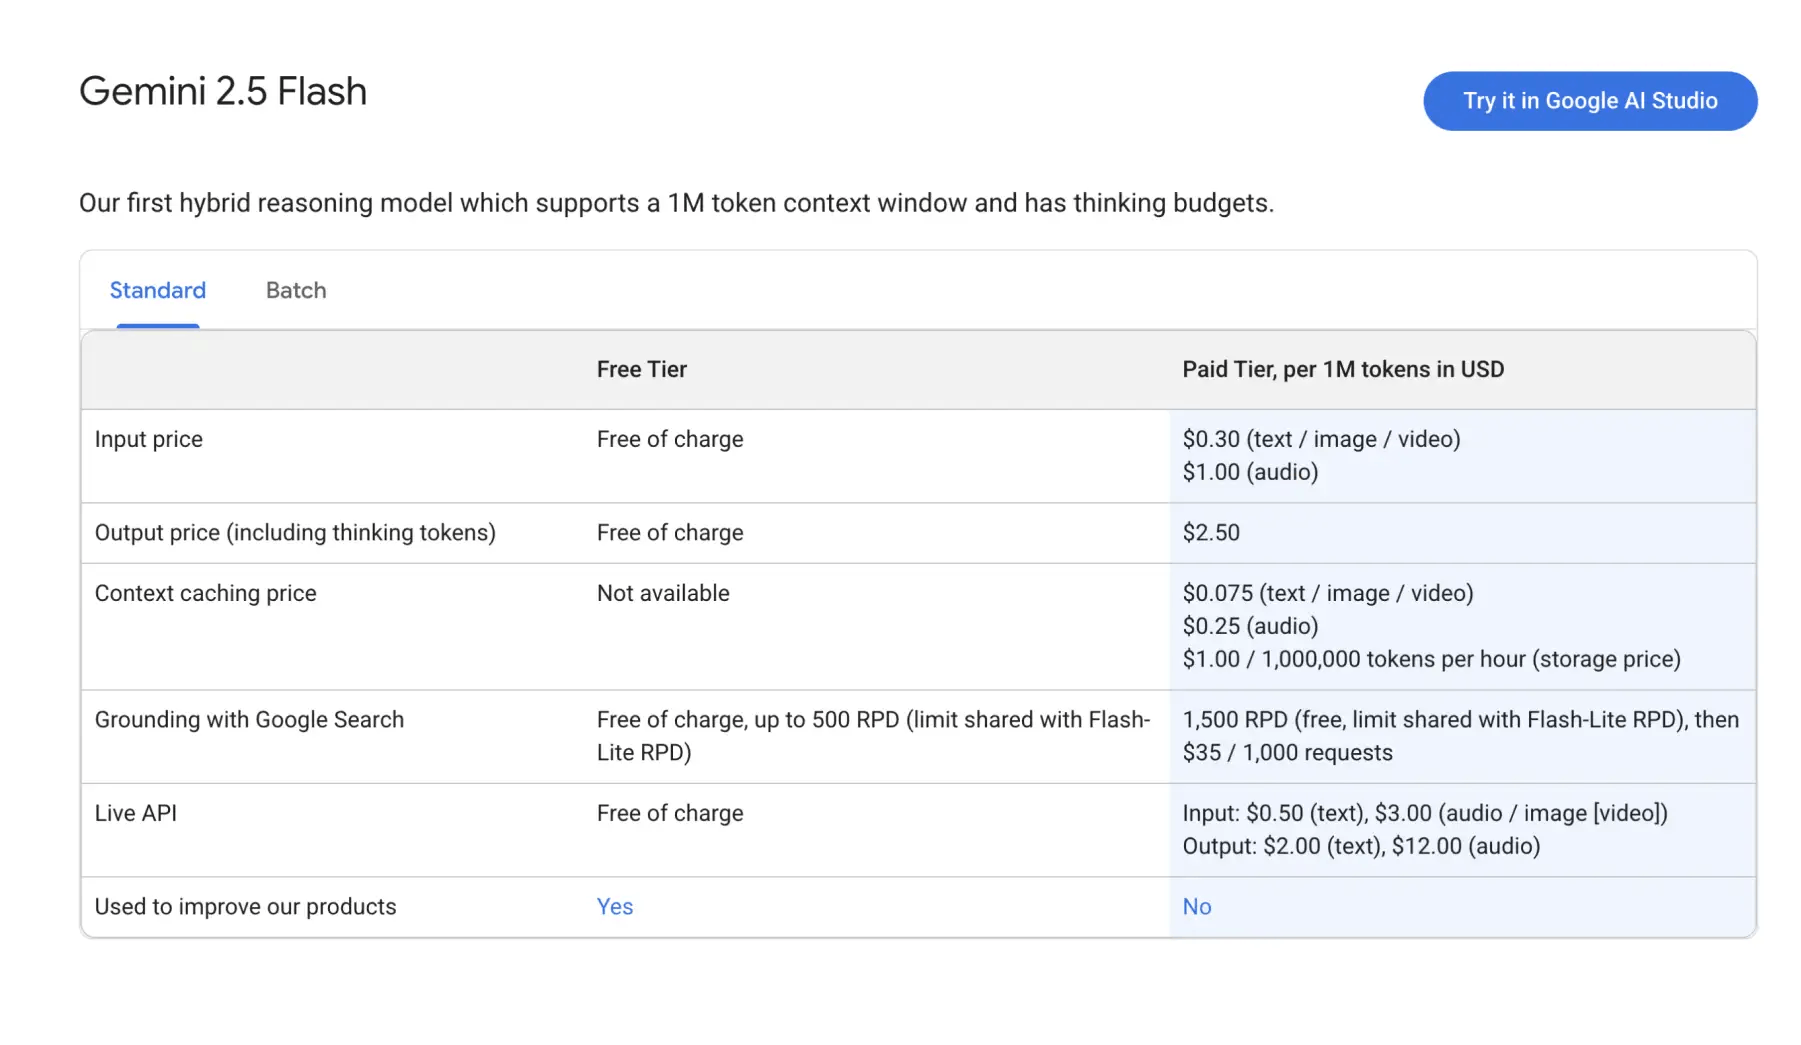Click the Context caching price row label
This screenshot has width=1801, height=1045.
[x=205, y=593]
